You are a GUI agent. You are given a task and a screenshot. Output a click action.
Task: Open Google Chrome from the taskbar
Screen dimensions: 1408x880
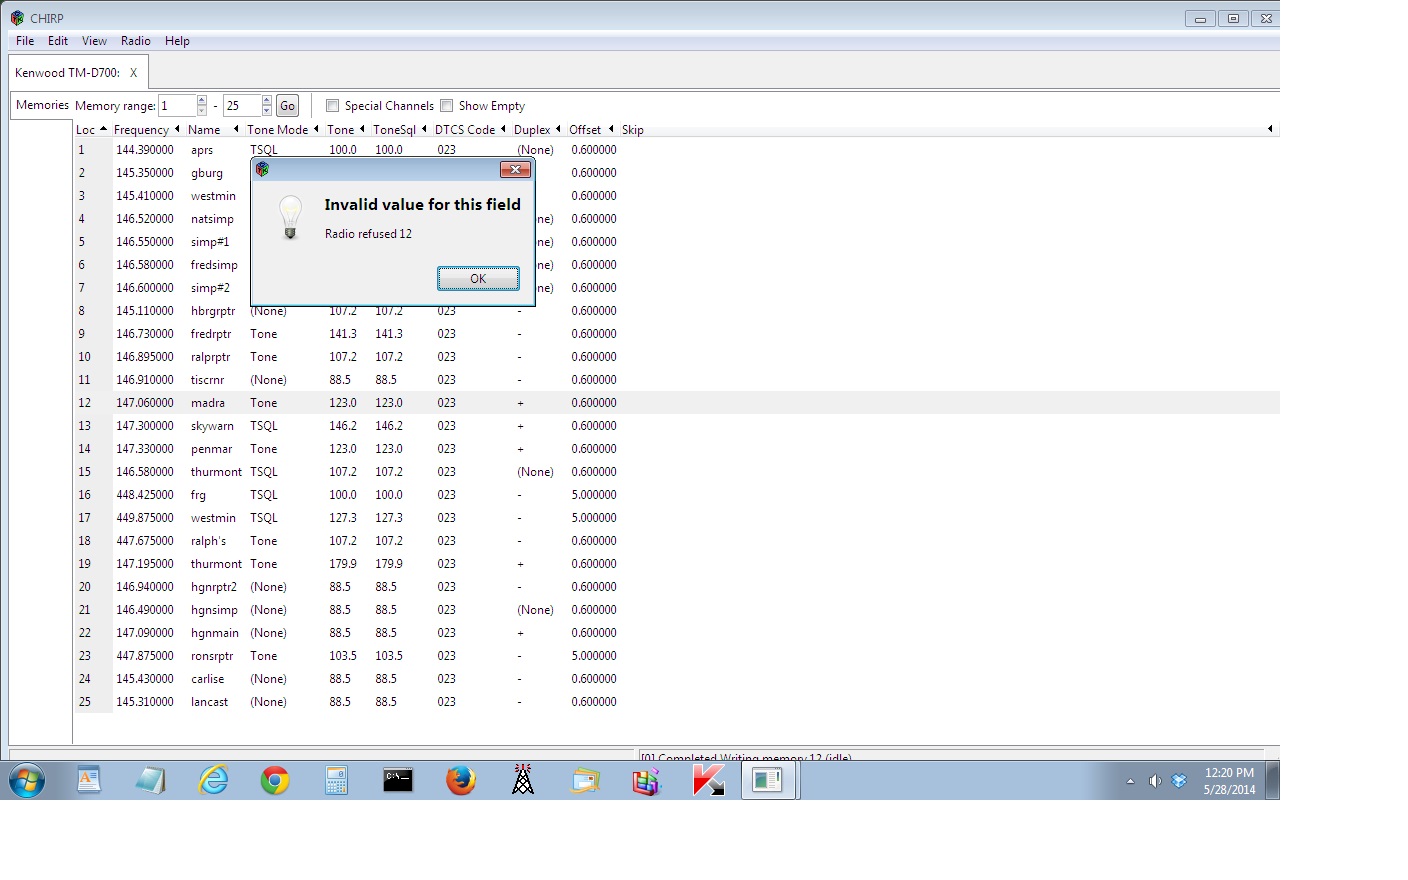click(275, 780)
